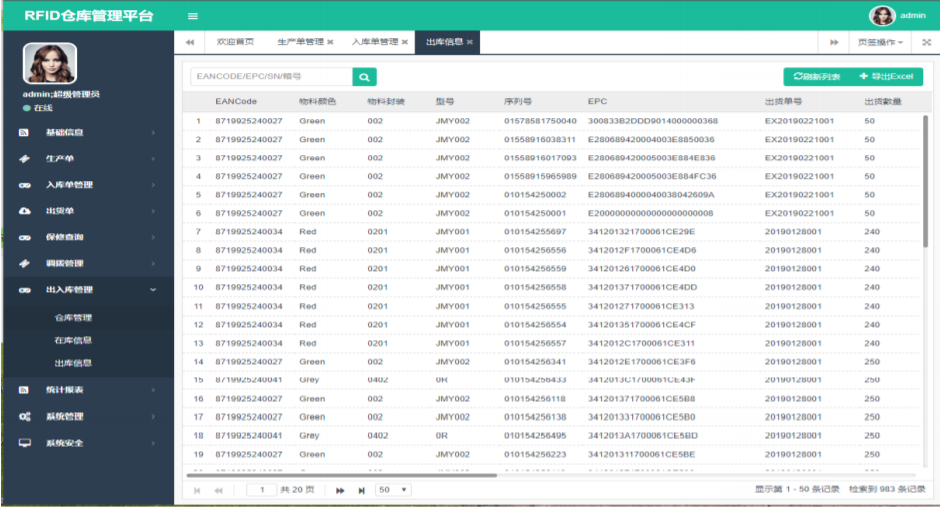The image size is (940, 507).
Task: Click the 导出Excel button
Action: point(885,76)
